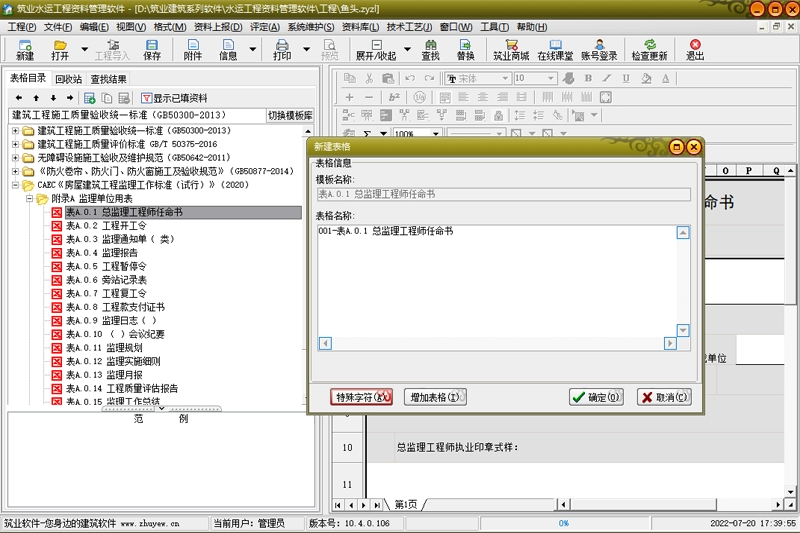The image size is (800, 533).
Task: Select 表A.0.4 监理报告 tree item
Action: [102, 252]
